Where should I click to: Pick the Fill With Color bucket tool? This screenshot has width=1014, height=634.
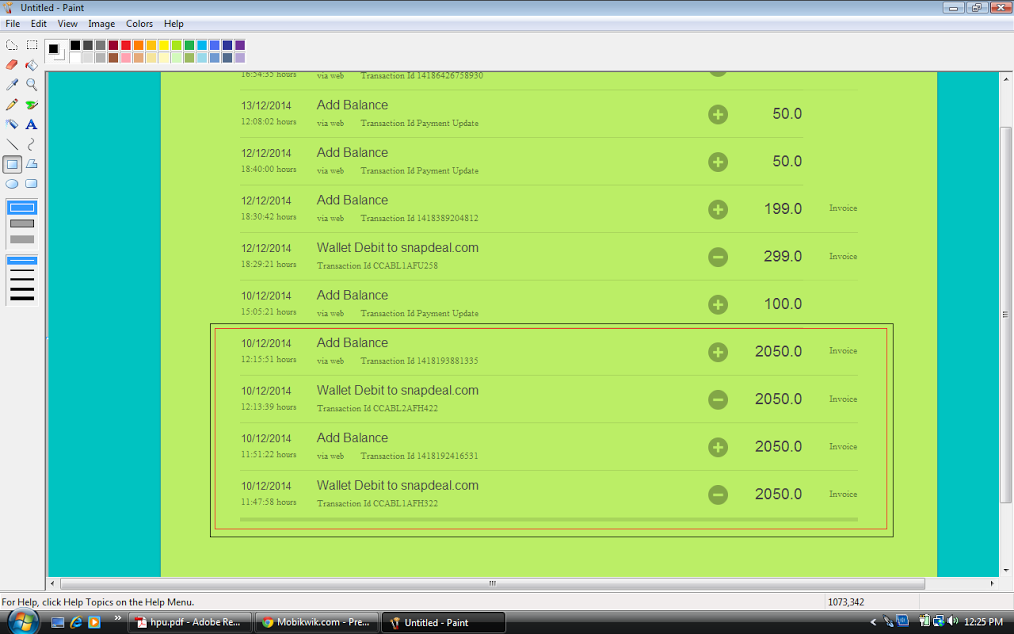coord(31,65)
